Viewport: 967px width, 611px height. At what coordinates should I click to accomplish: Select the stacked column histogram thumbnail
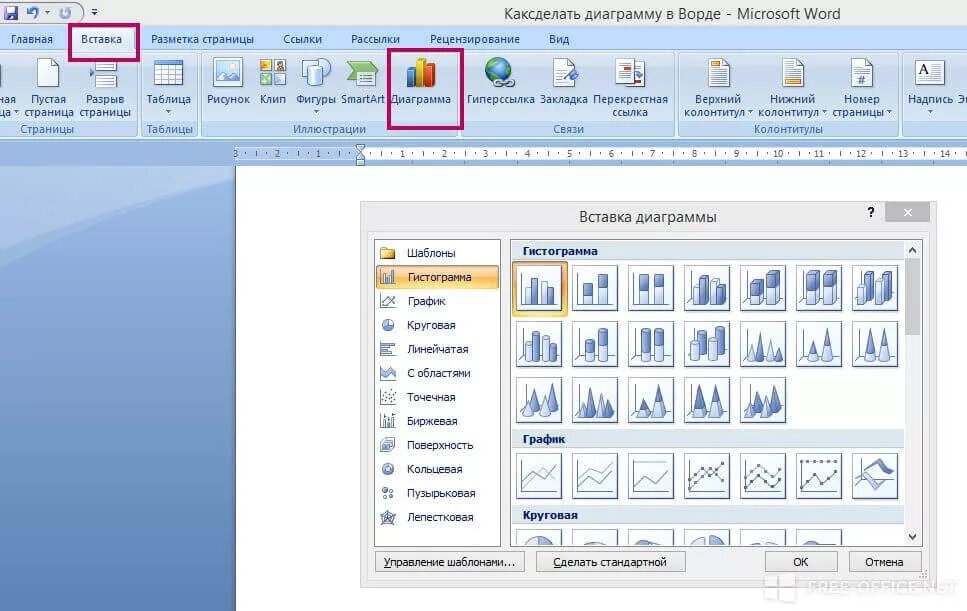coord(595,288)
